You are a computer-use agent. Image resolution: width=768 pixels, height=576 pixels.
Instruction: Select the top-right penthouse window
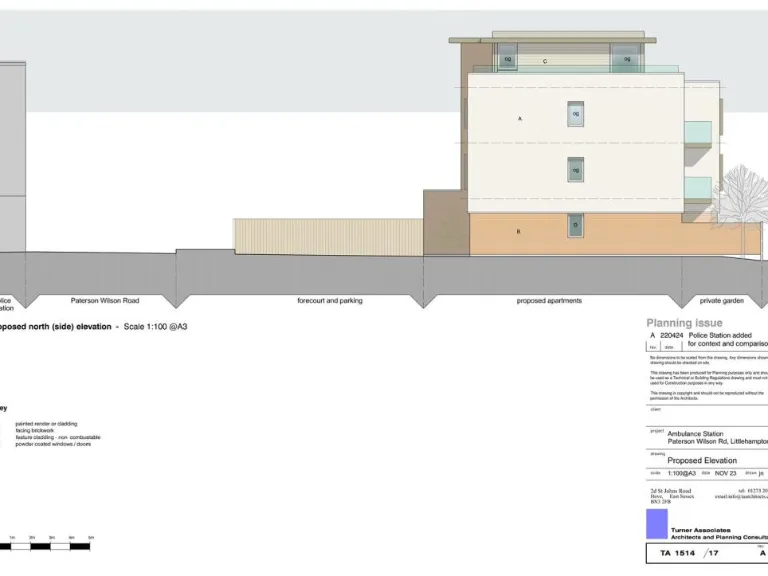(626, 59)
